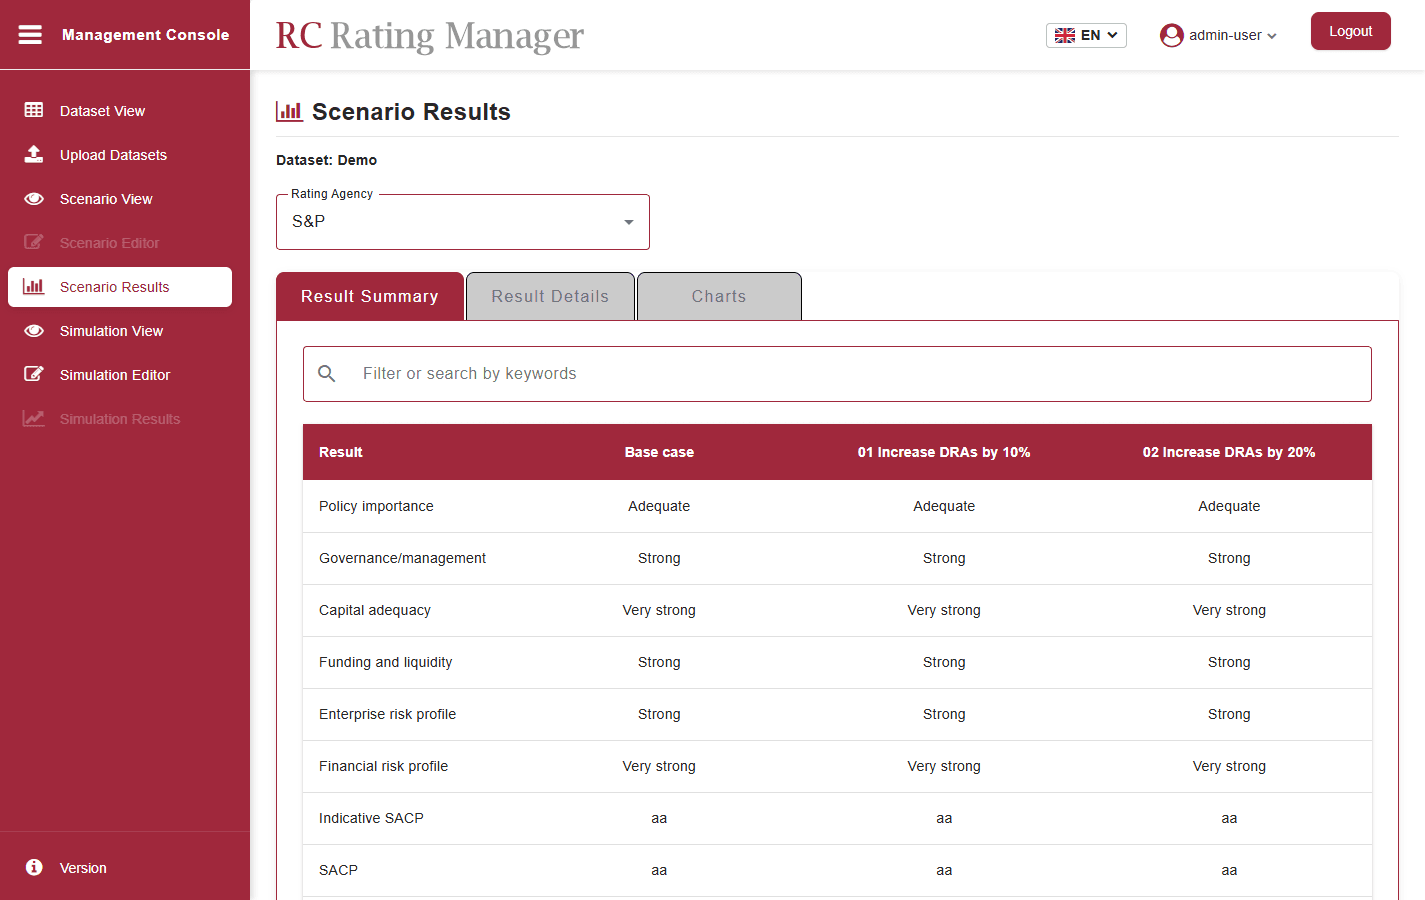This screenshot has width=1425, height=900.
Task: Click Indicative SACP Base case aa value
Action: coord(659,818)
